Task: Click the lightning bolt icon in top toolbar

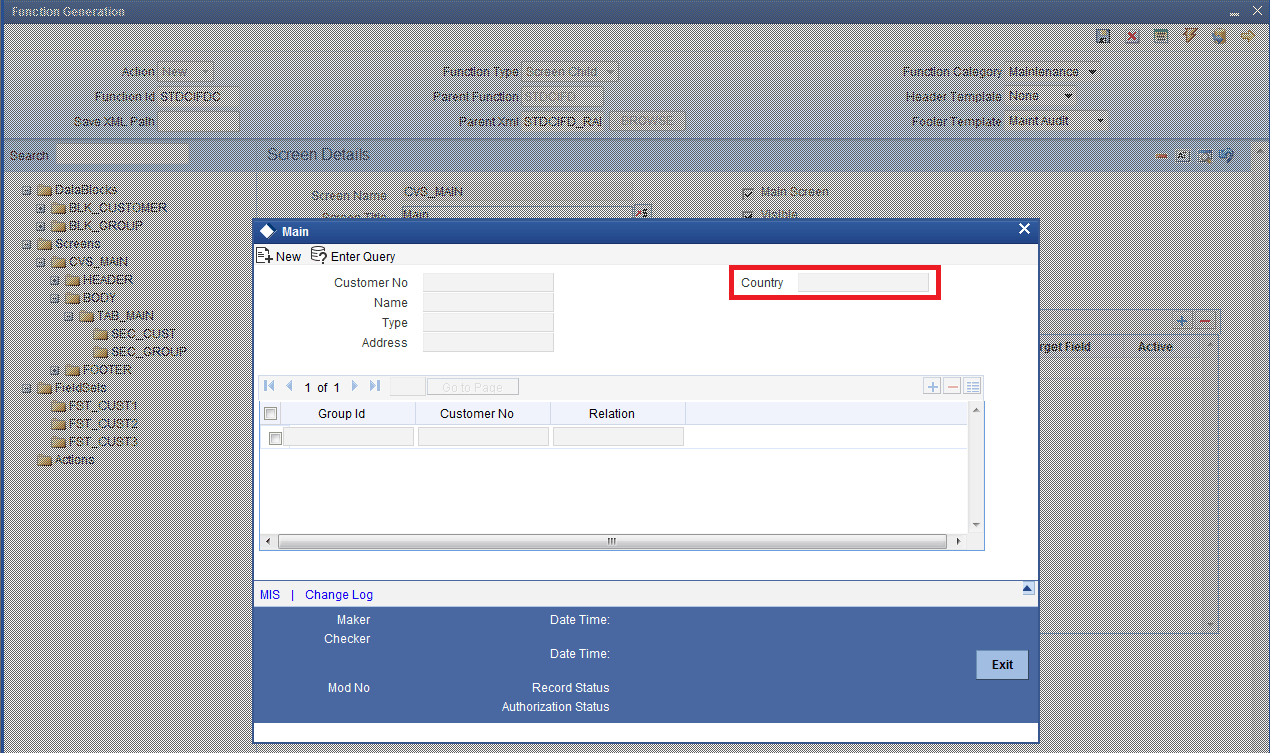Action: click(1190, 36)
